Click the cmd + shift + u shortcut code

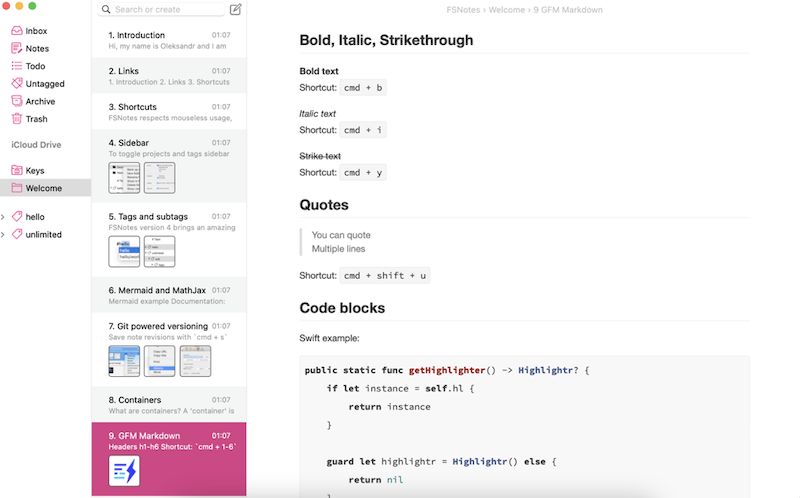[x=385, y=276]
